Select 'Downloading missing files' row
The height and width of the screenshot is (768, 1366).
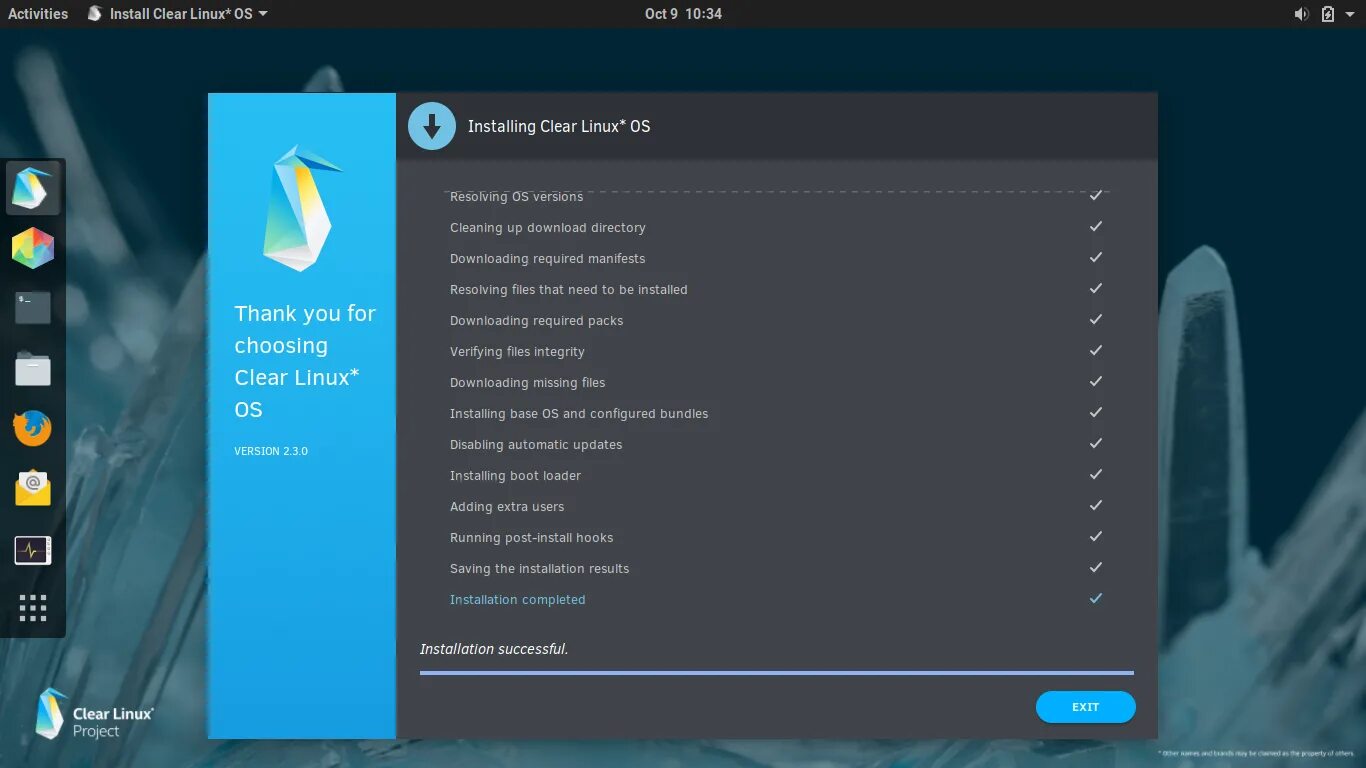777,383
